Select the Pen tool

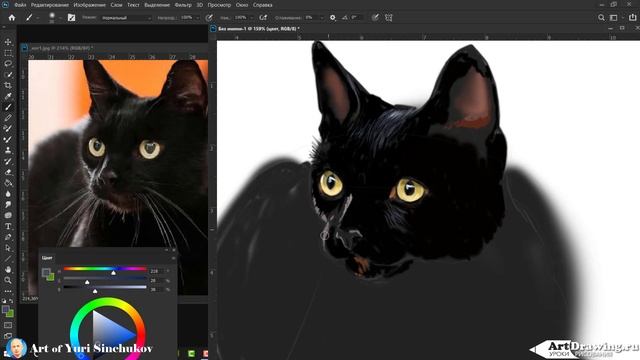click(8, 237)
